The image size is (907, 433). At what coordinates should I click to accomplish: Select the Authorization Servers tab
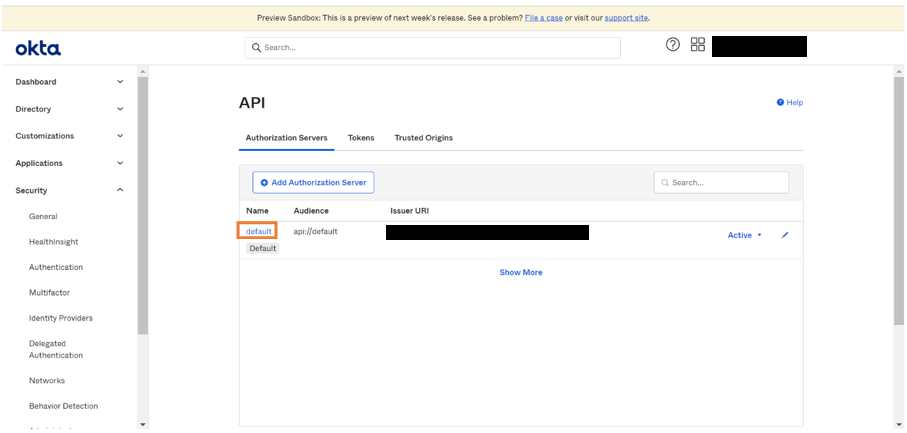click(286, 138)
